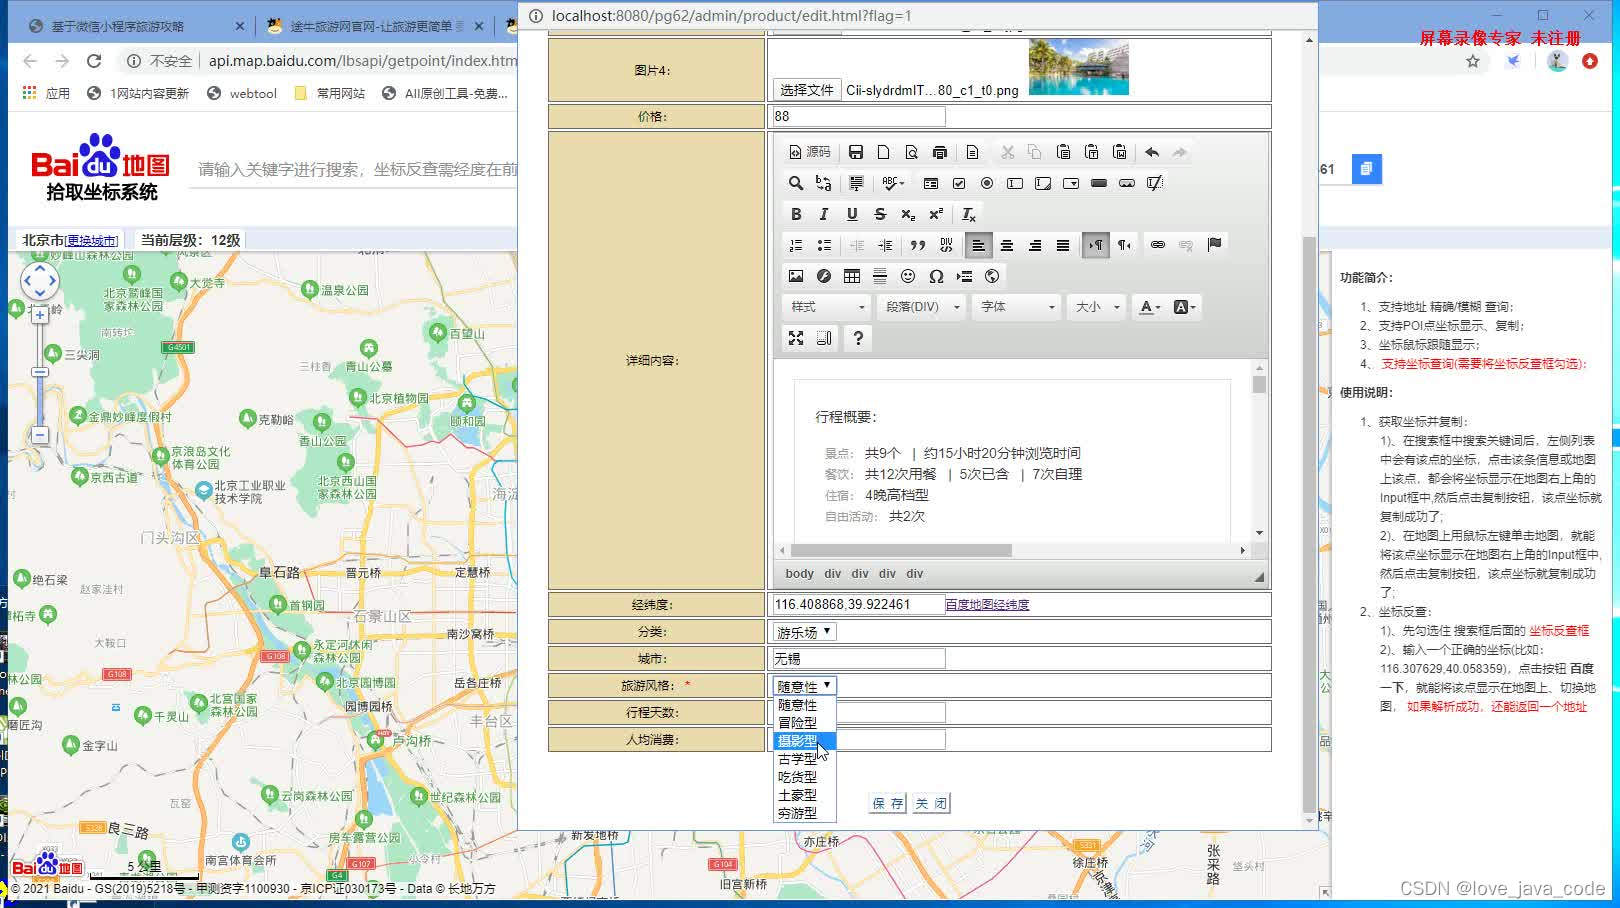Open the templates icon in editor toolbar

[972, 152]
